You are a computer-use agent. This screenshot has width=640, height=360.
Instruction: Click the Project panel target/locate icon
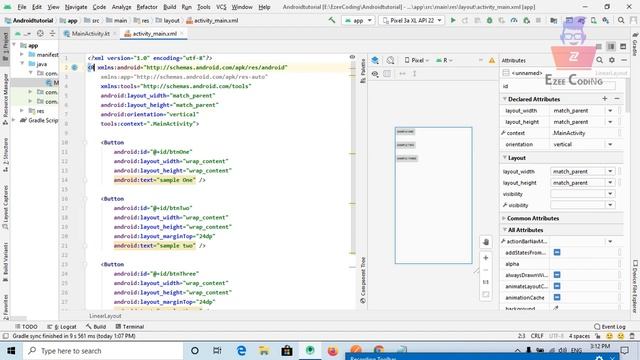click(40, 33)
